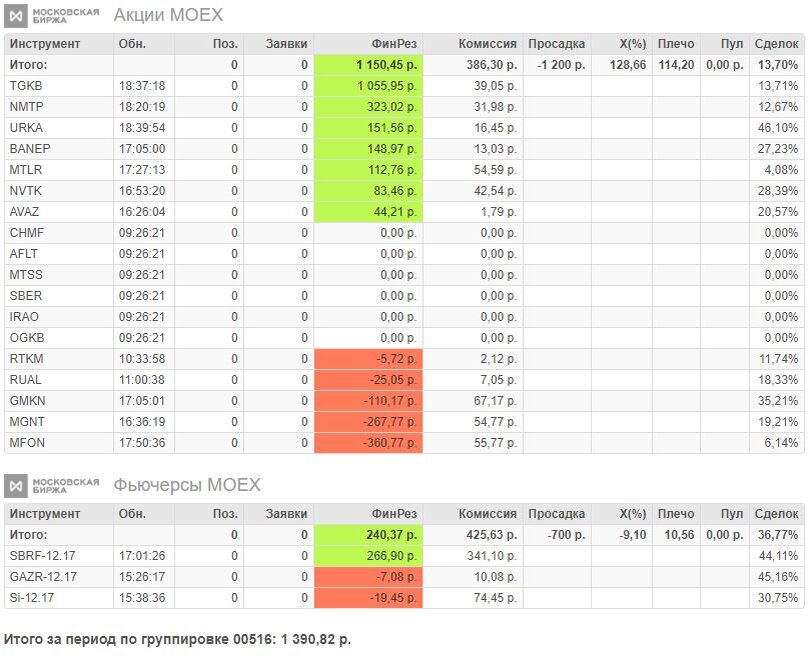The image size is (811, 656).
Task: Select the MGNT instrument name
Action: pyautogui.click(x=27, y=422)
